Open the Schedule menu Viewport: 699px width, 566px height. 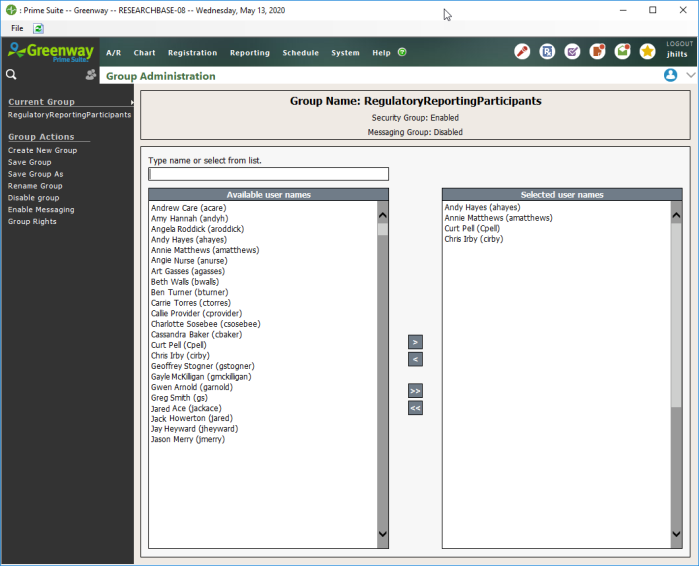300,53
